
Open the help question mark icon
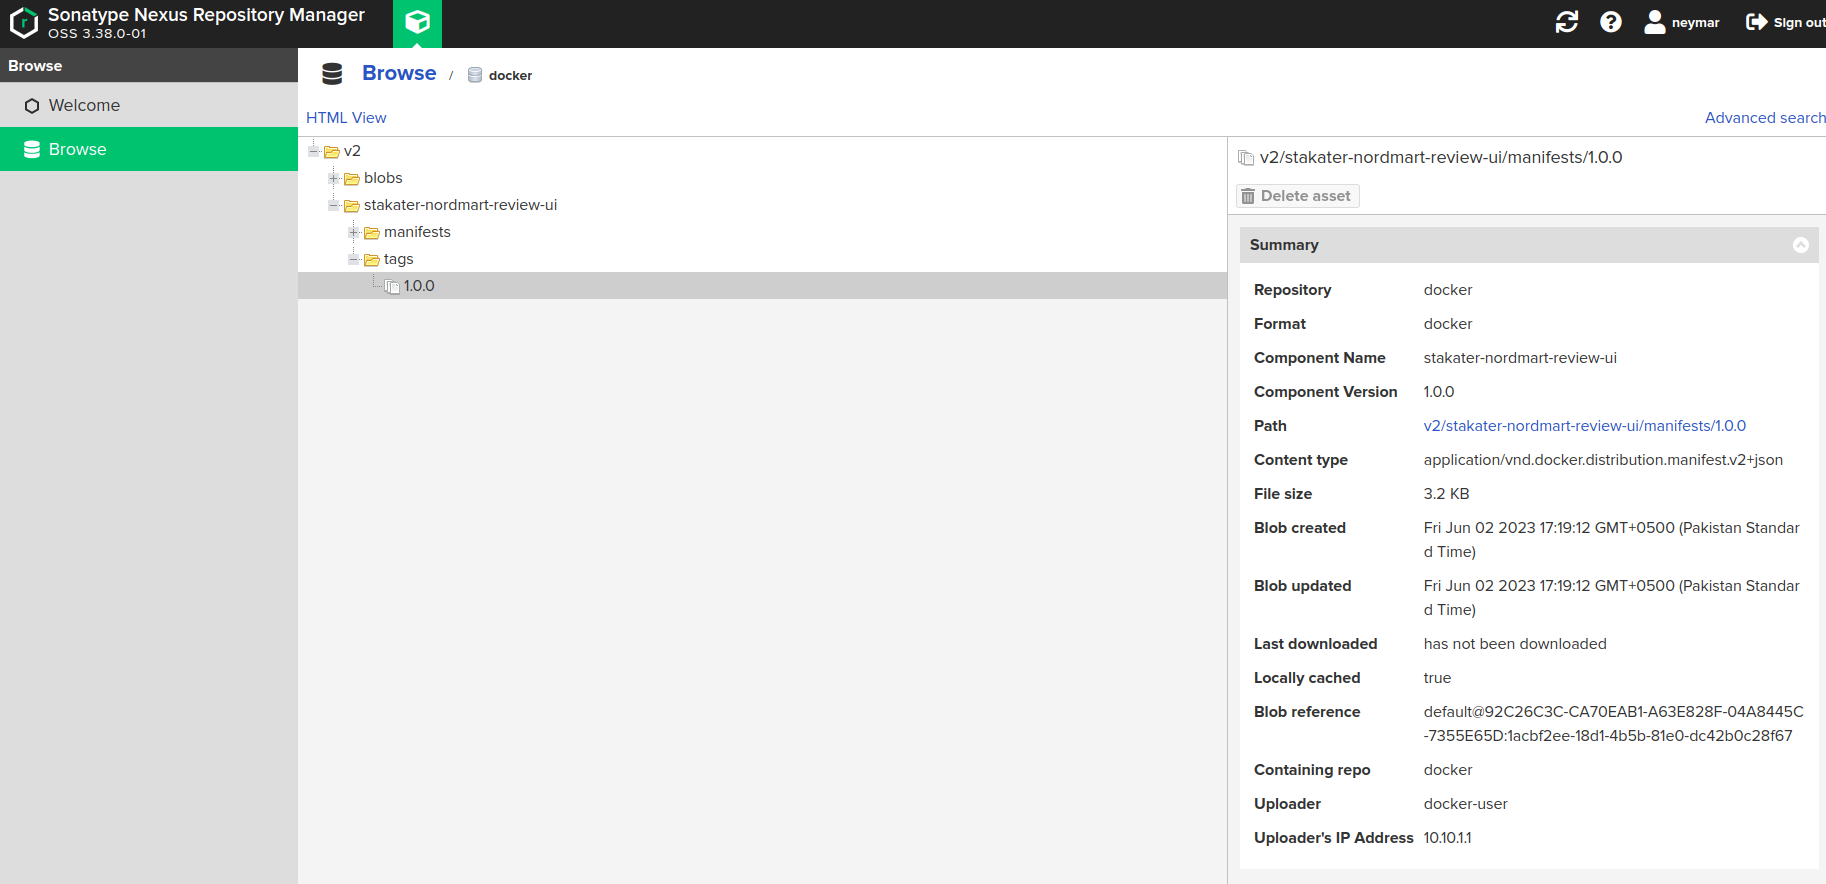(1610, 22)
